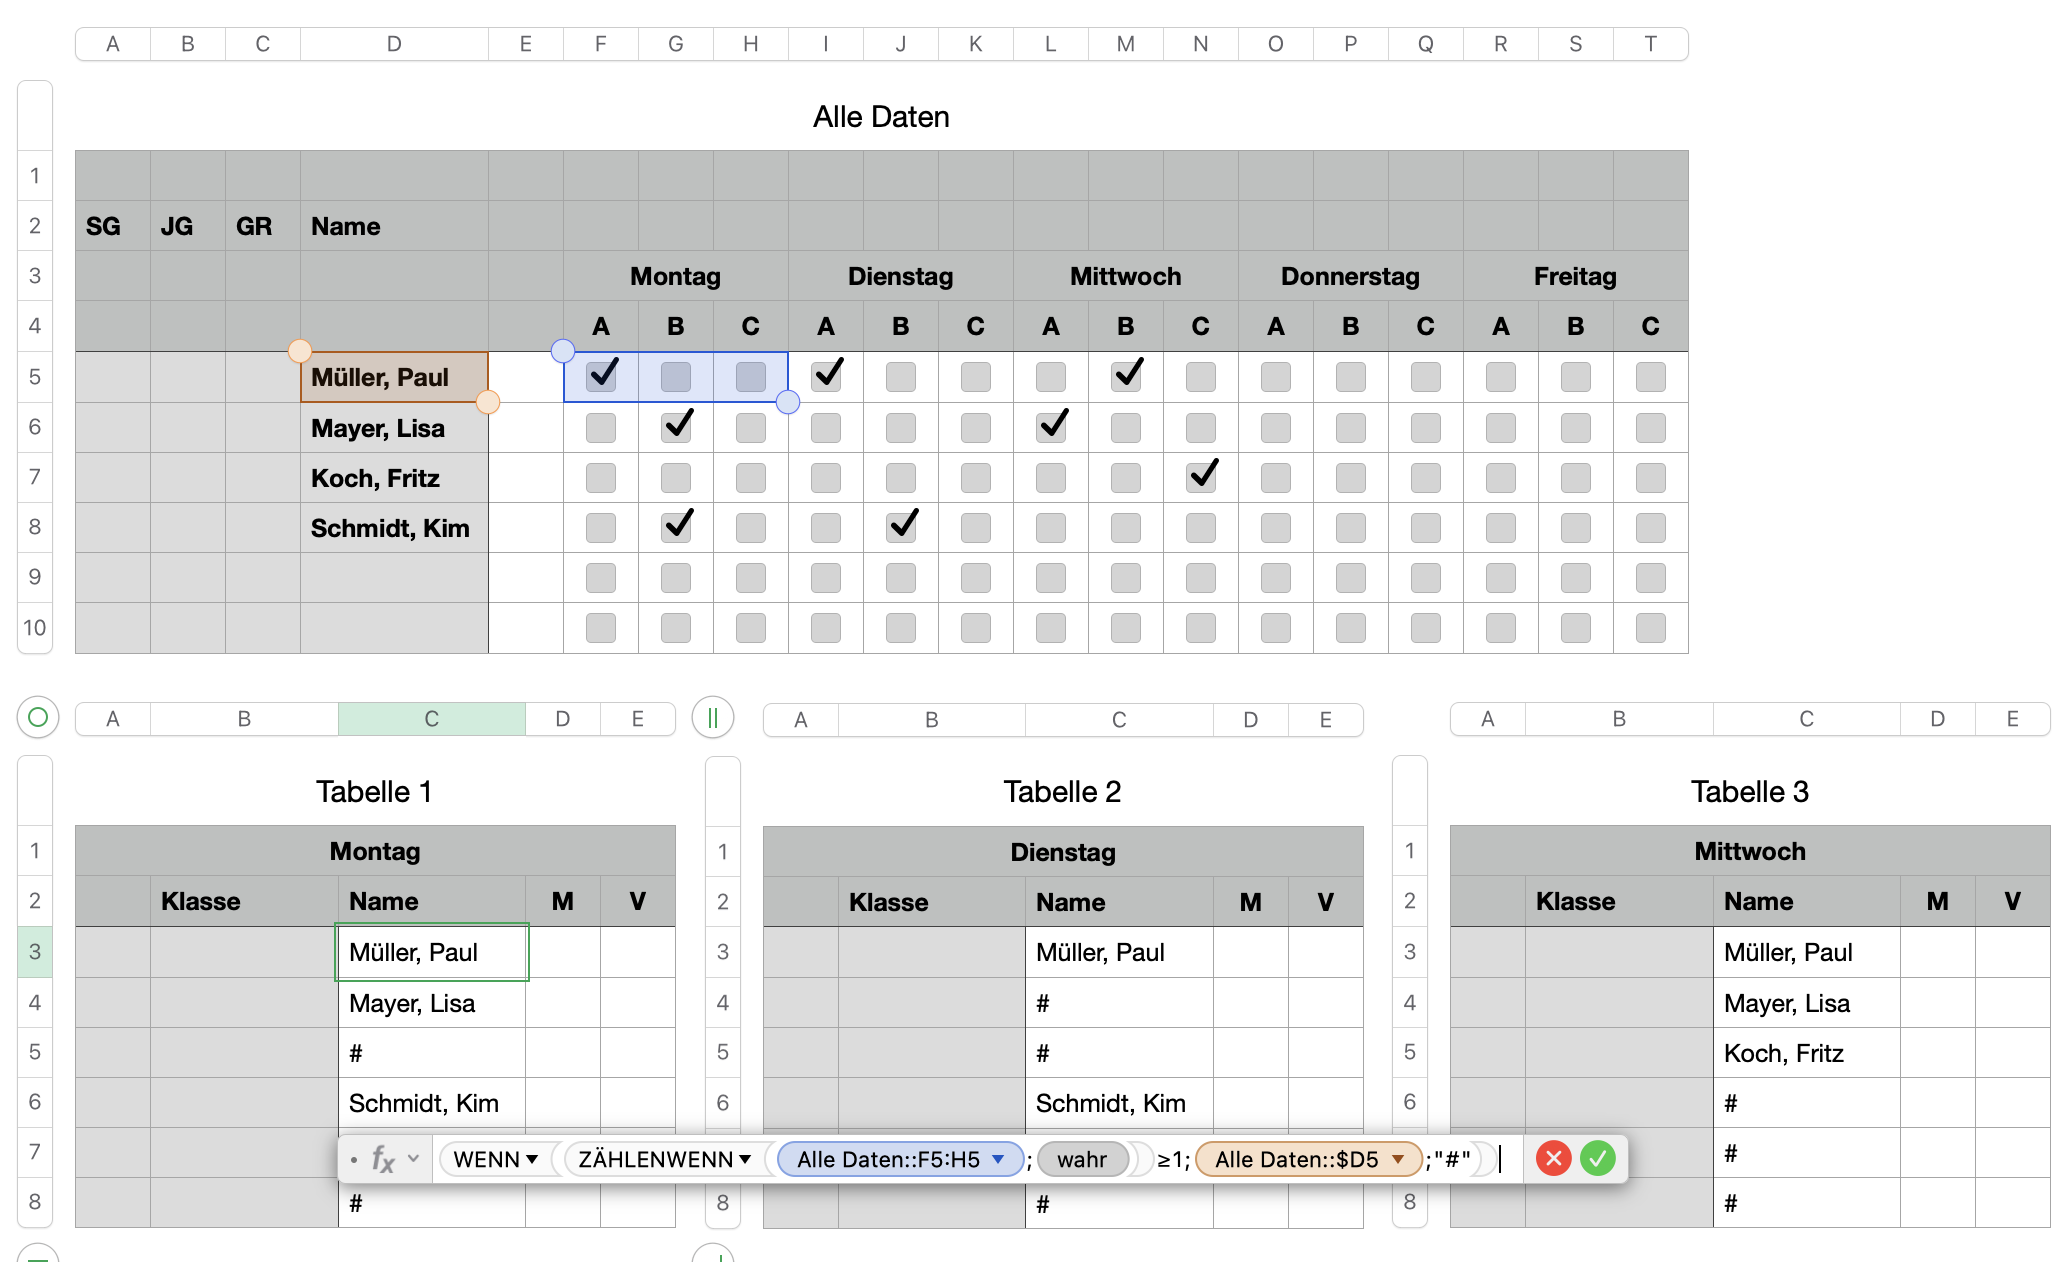Select the wahr token in the formula
This screenshot has width=2070, height=1262.
point(1082,1160)
